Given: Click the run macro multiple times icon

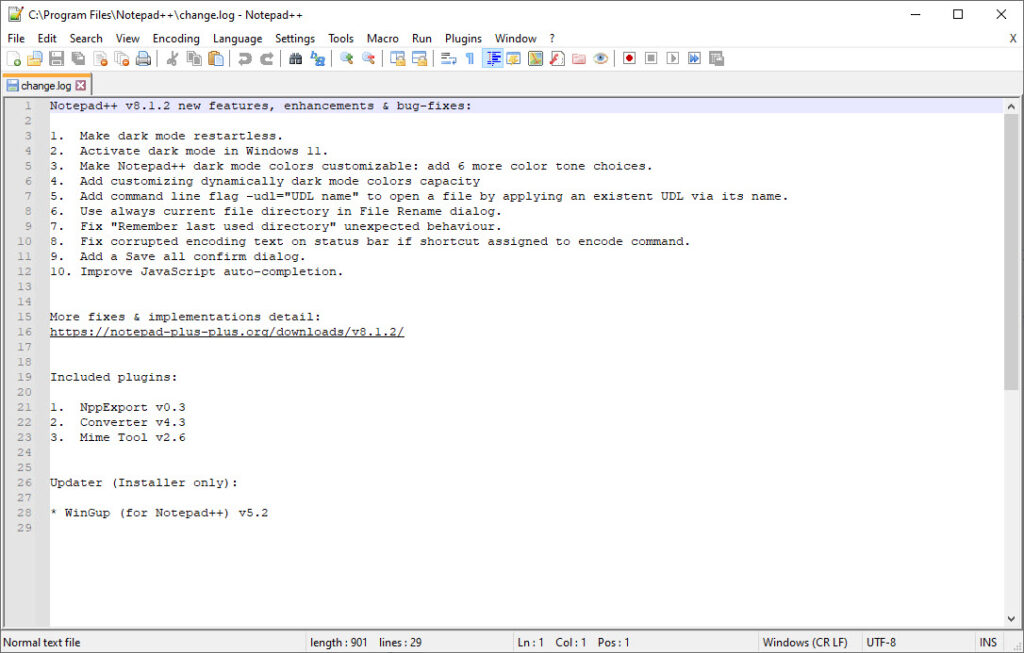Looking at the screenshot, I should [694, 59].
